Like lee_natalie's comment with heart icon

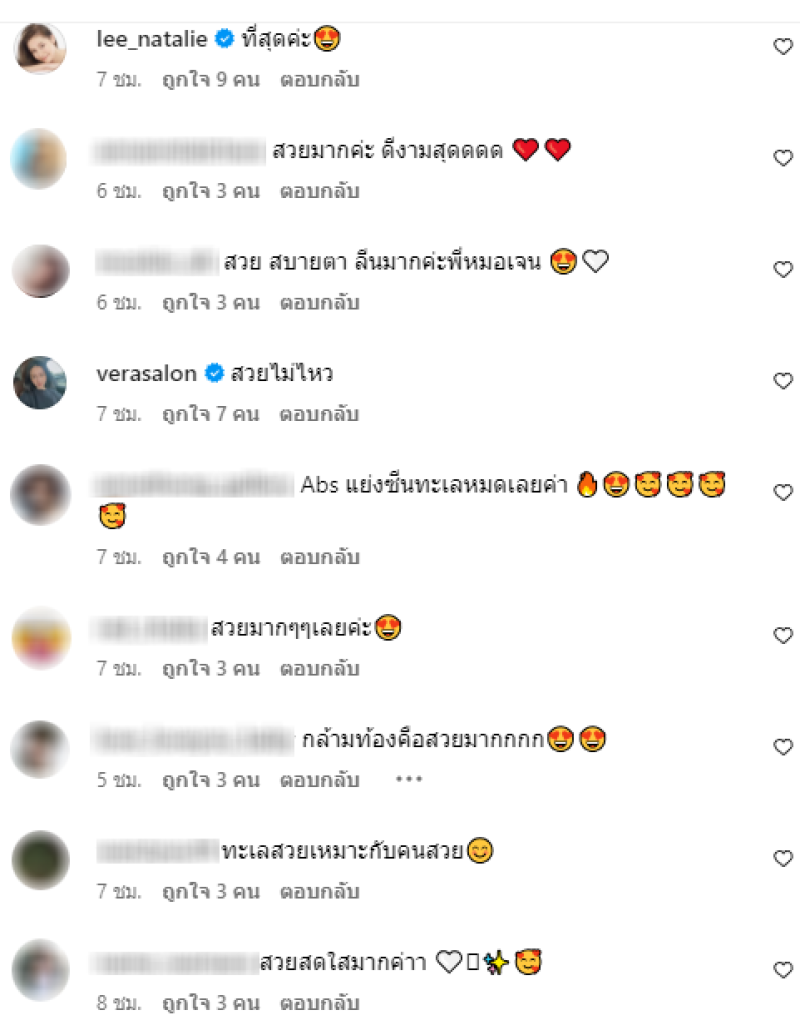782,47
